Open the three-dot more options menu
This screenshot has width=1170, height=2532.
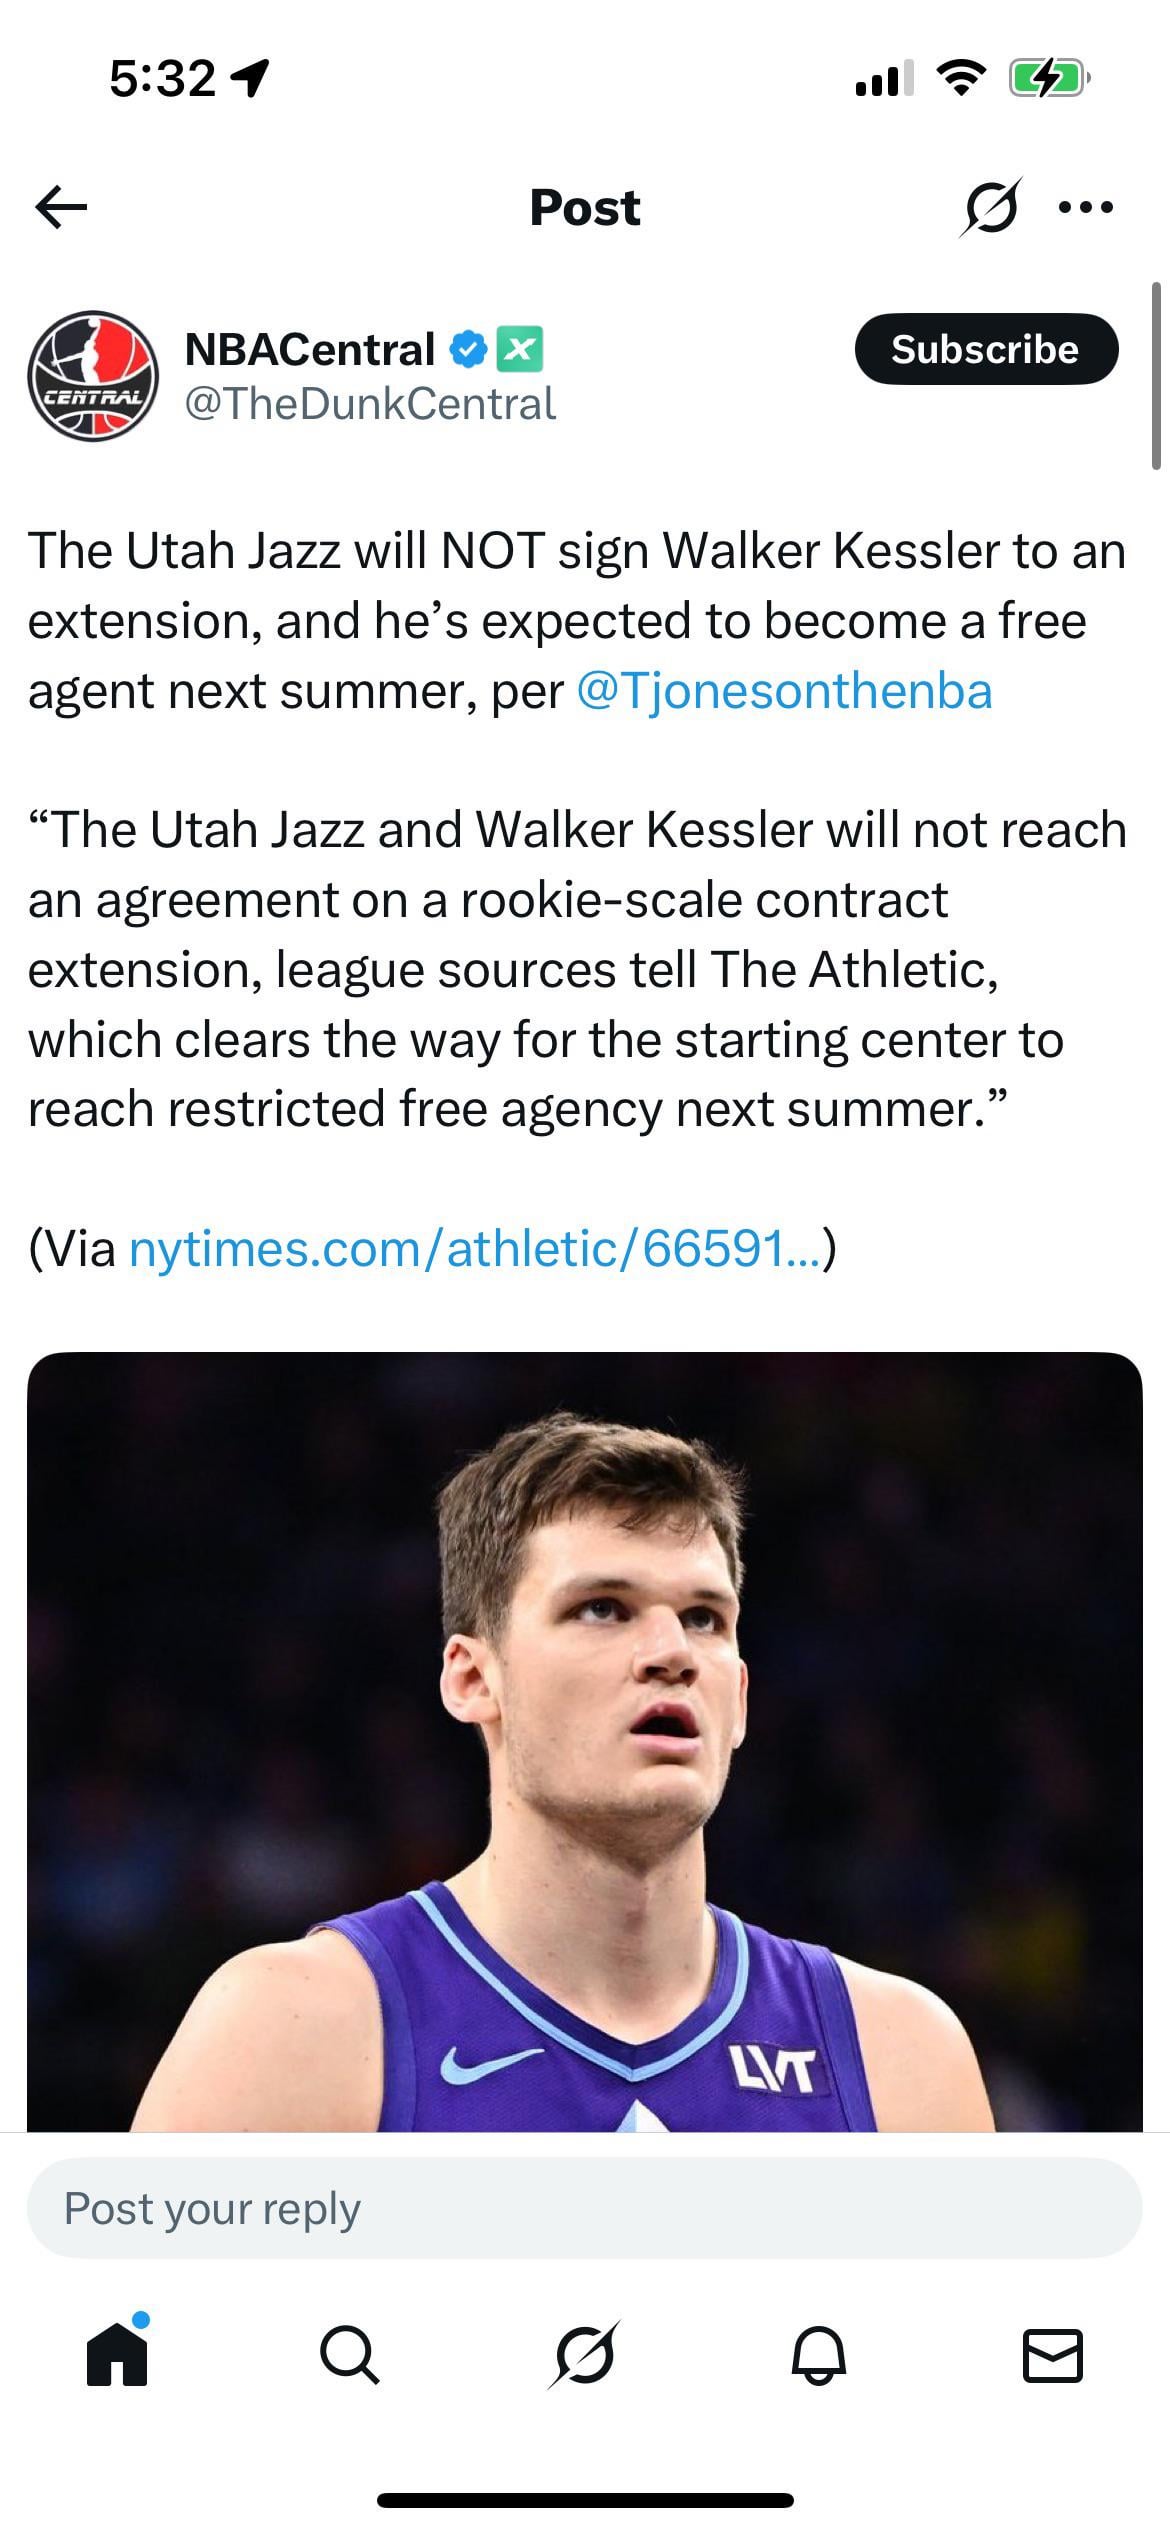1085,207
